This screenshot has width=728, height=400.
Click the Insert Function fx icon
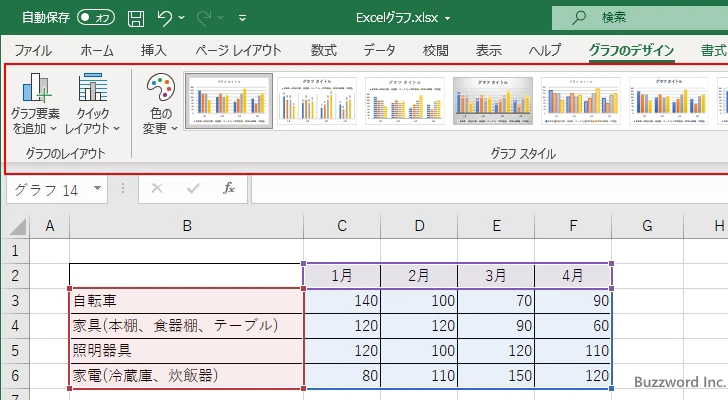229,188
